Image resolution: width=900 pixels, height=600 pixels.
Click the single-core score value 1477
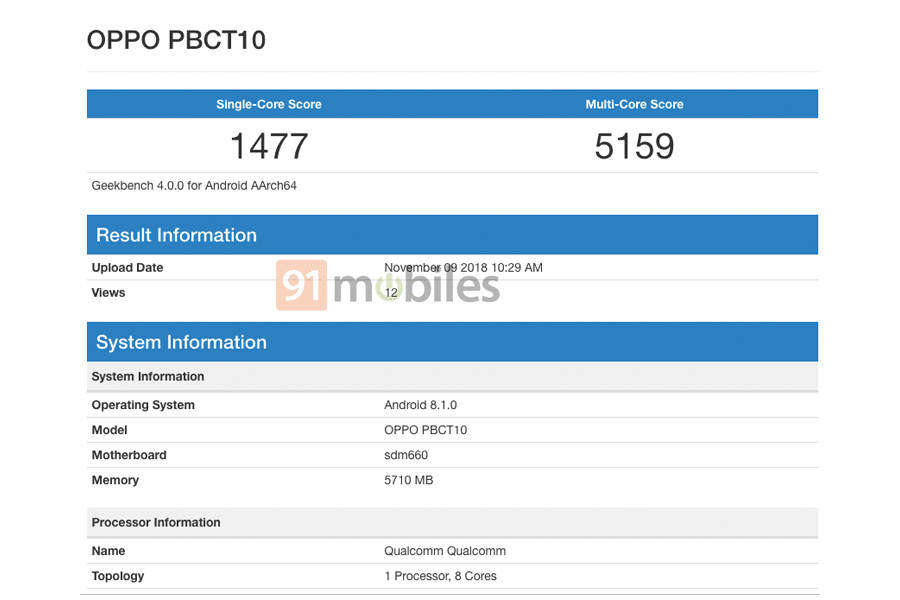[268, 145]
